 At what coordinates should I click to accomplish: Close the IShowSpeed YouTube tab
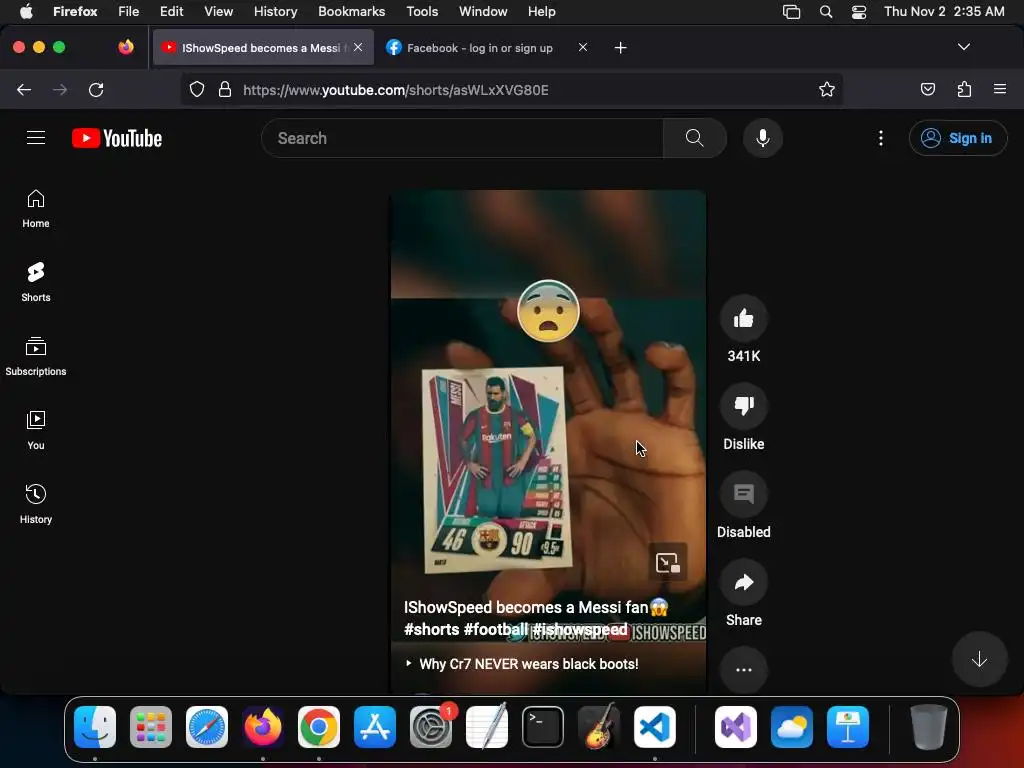pyautogui.click(x=358, y=47)
